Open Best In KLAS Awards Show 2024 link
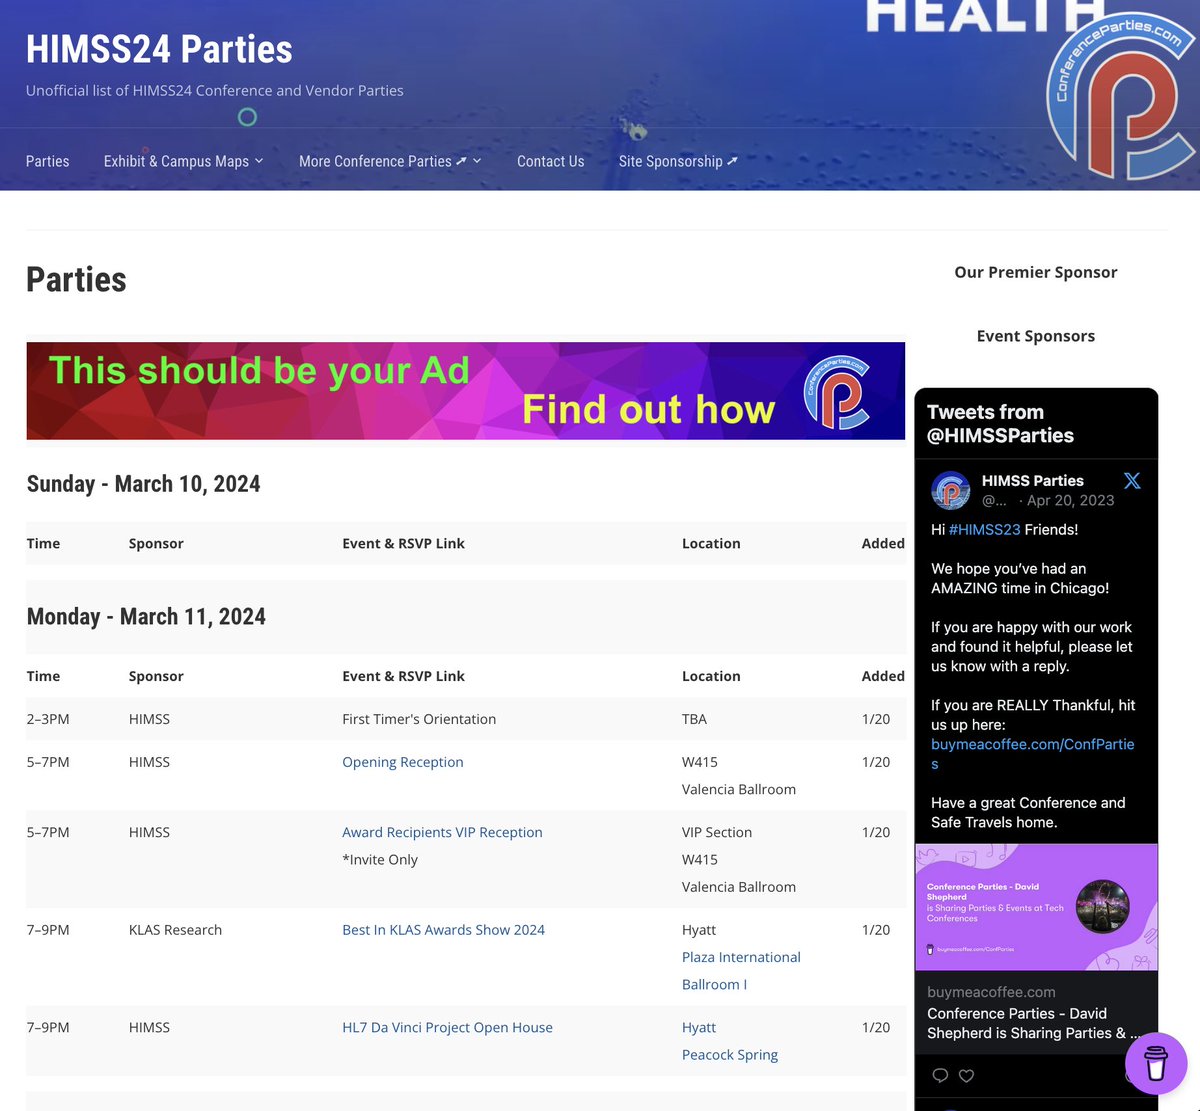 443,930
